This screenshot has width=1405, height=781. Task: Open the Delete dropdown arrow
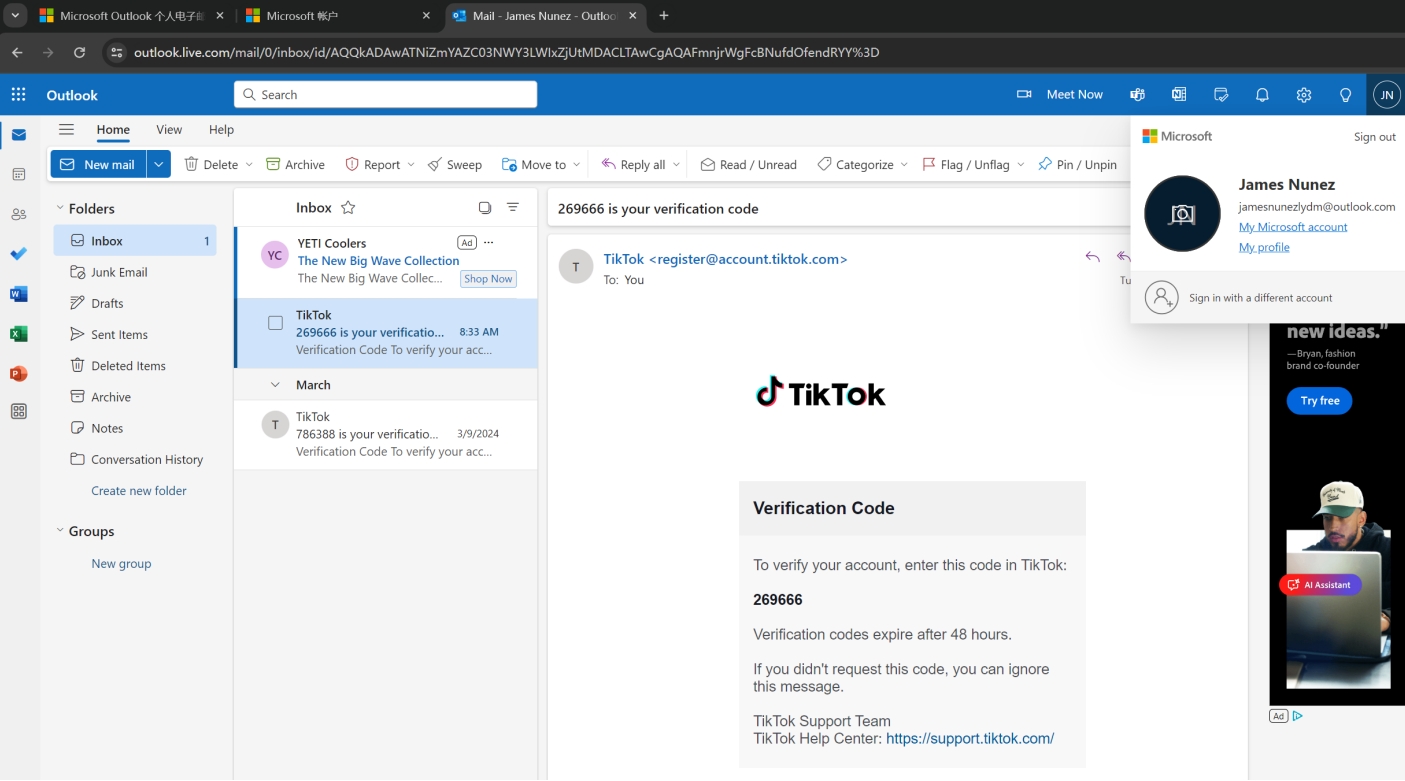pyautogui.click(x=249, y=165)
